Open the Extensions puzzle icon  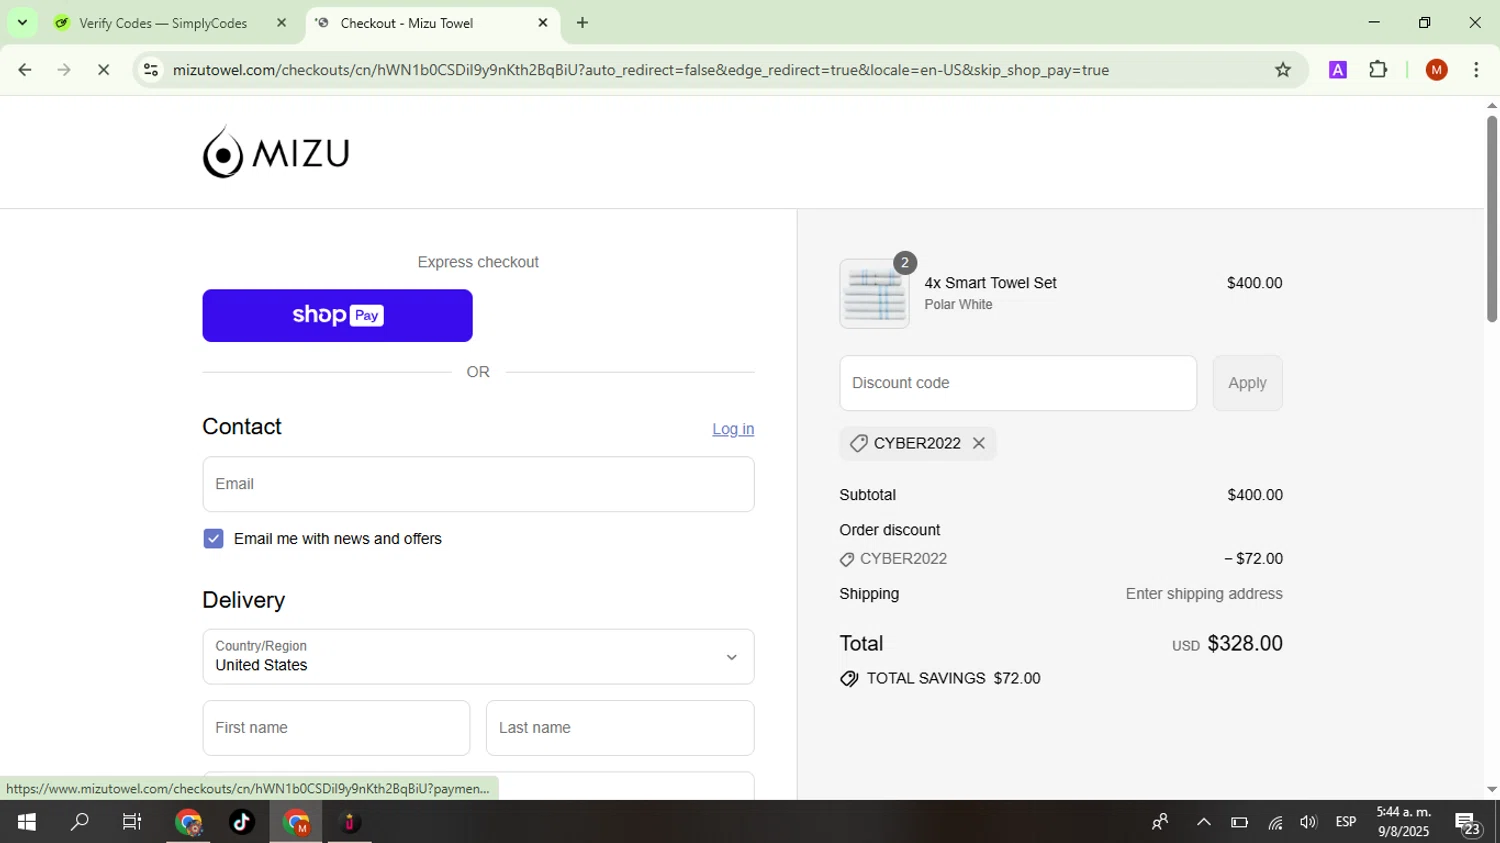[1378, 70]
